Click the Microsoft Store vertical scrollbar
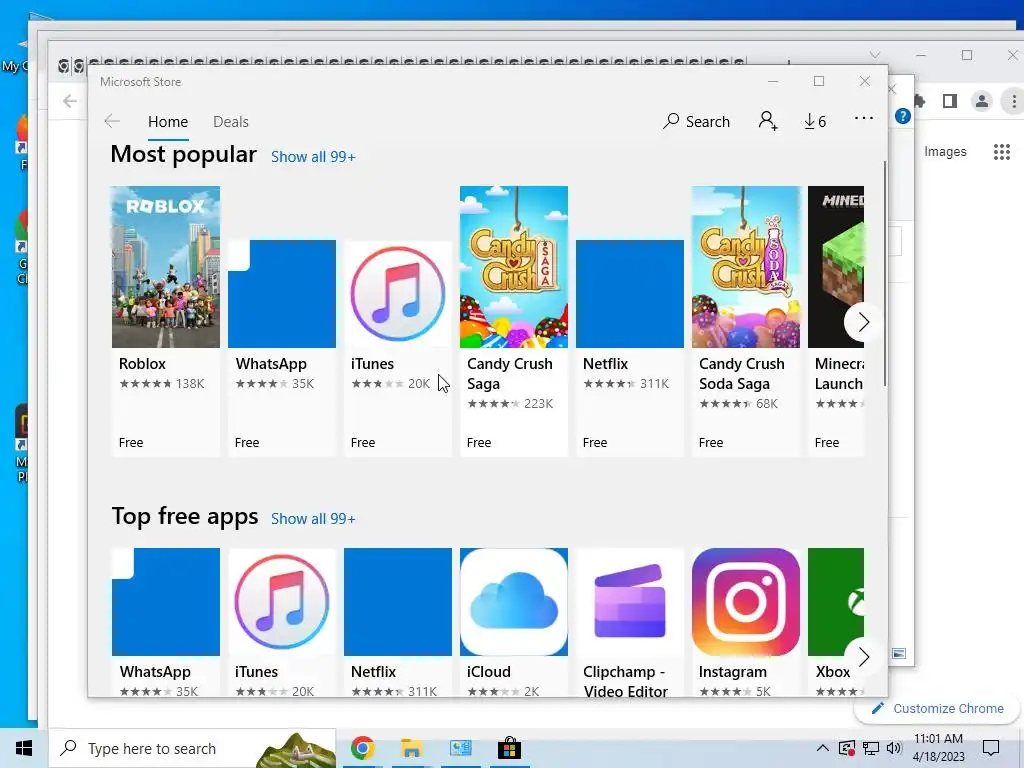1024x768 pixels. click(885, 274)
